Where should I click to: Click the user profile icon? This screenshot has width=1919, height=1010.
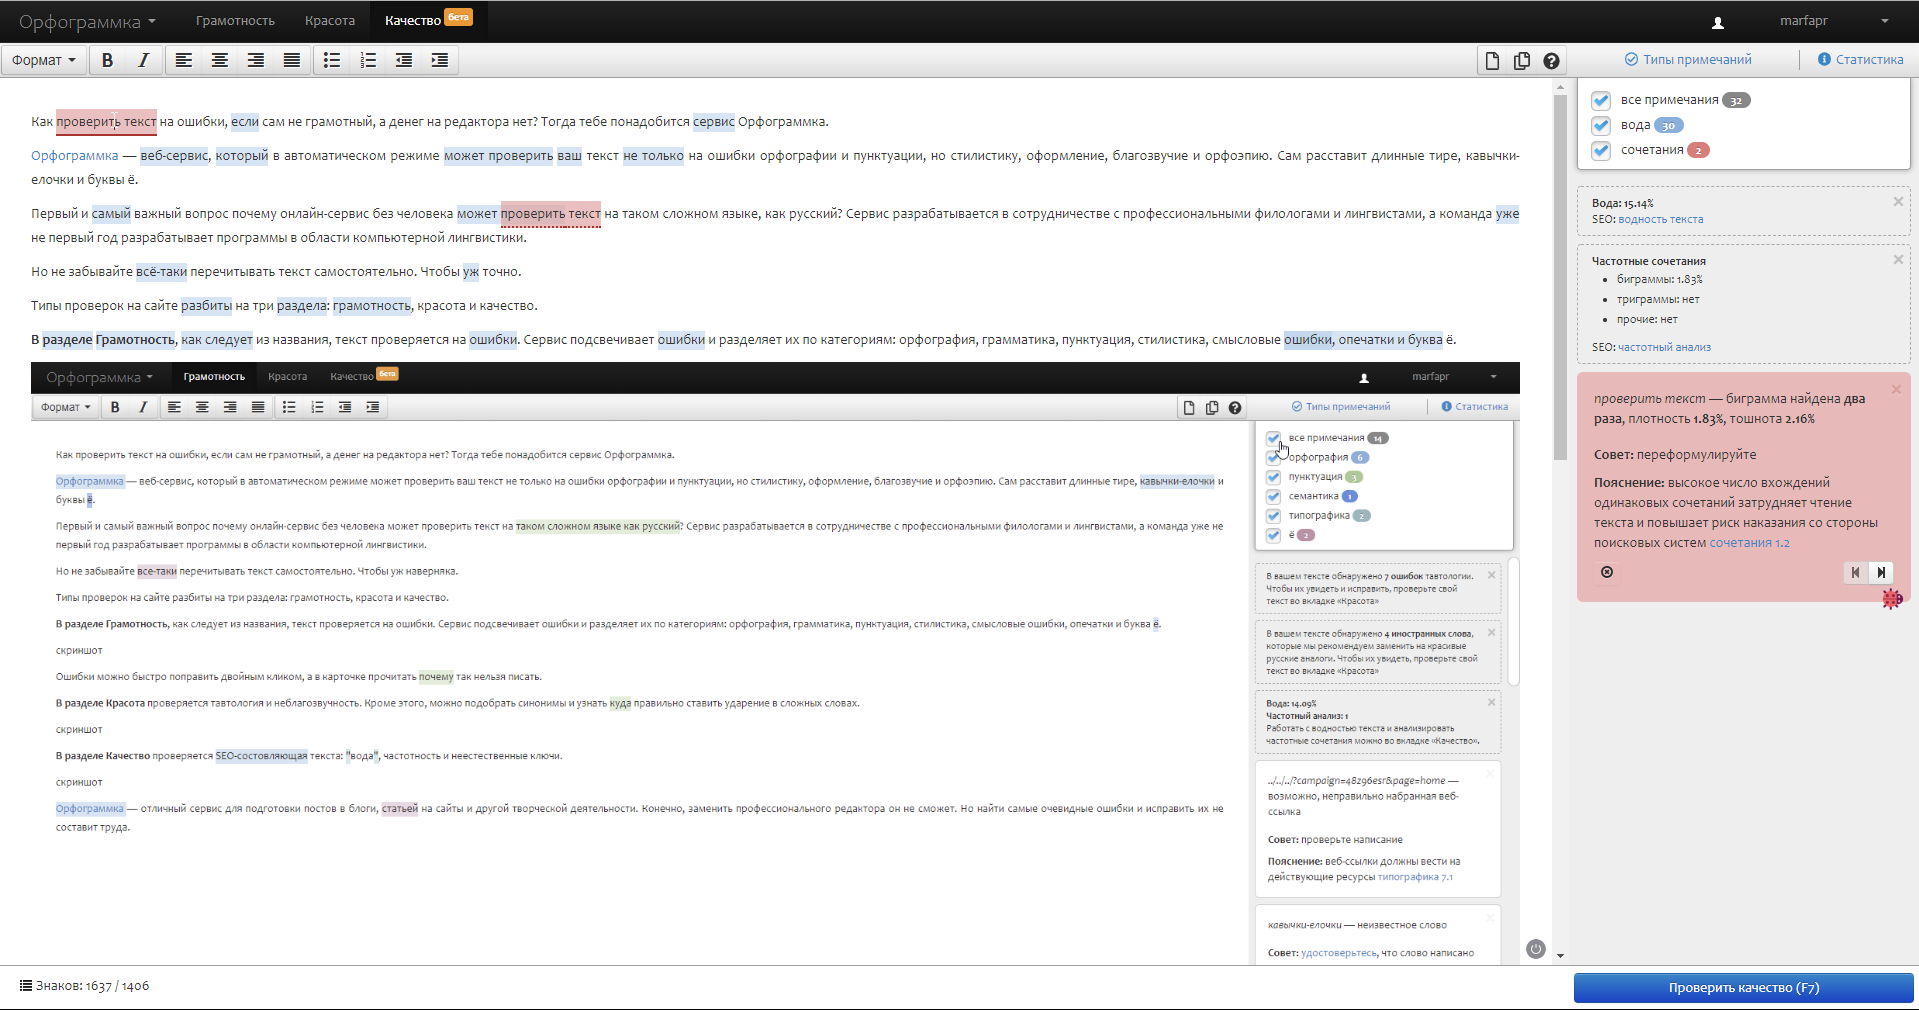(x=1718, y=22)
